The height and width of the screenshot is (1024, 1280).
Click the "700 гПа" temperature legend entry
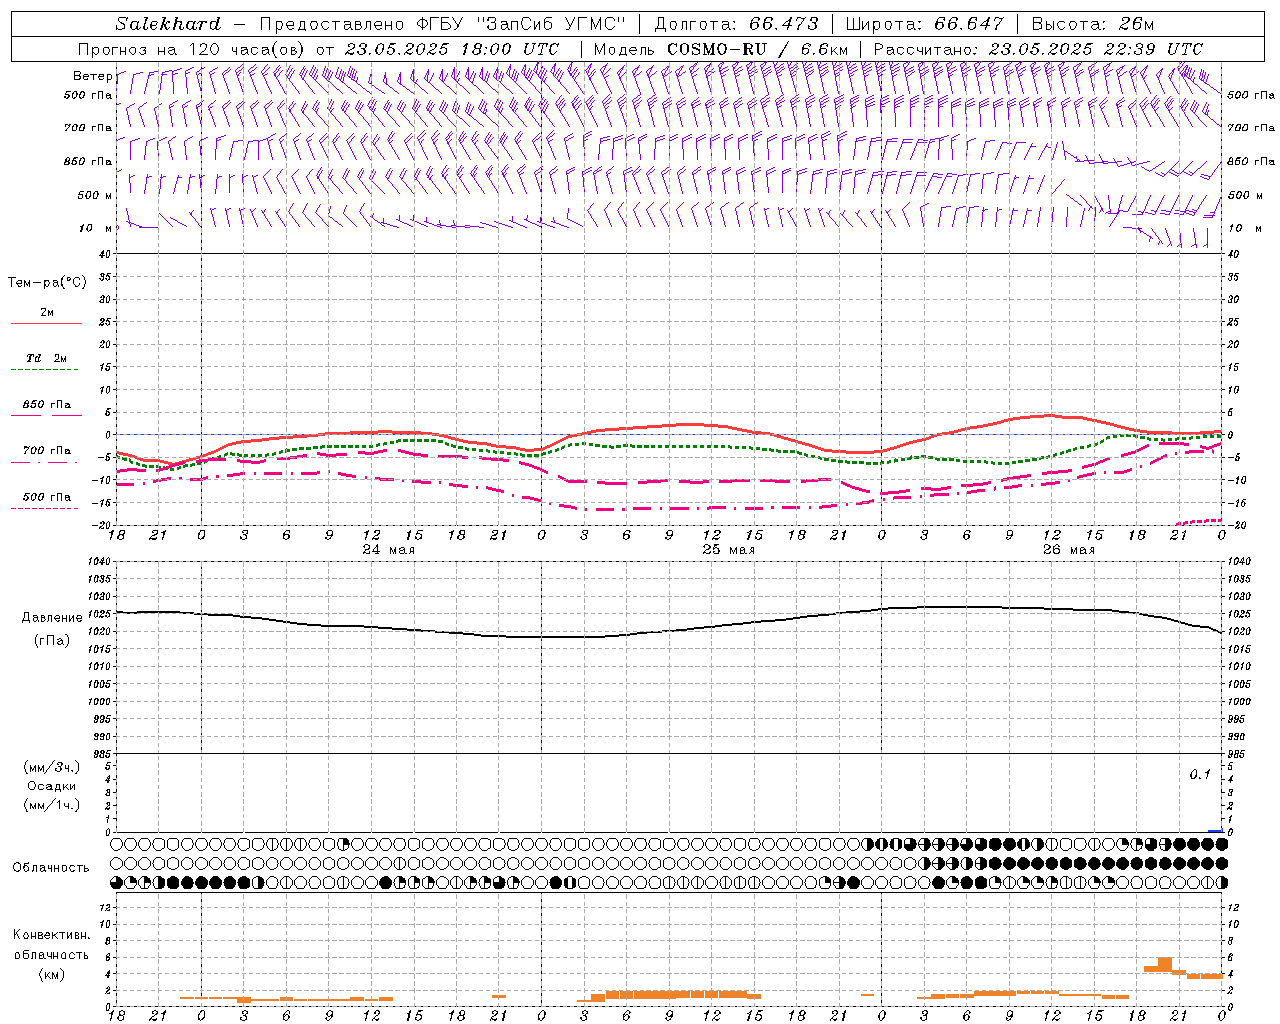click(x=47, y=451)
